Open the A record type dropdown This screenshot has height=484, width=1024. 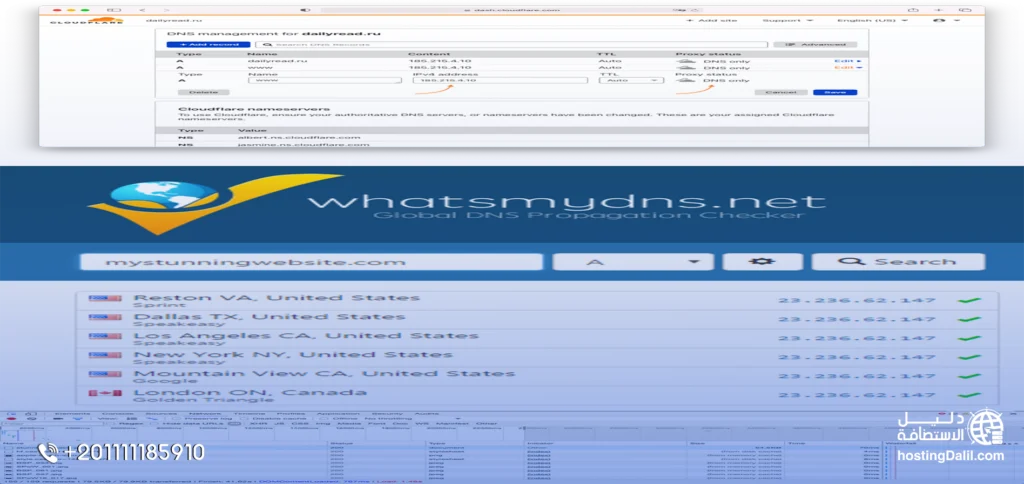tap(633, 262)
